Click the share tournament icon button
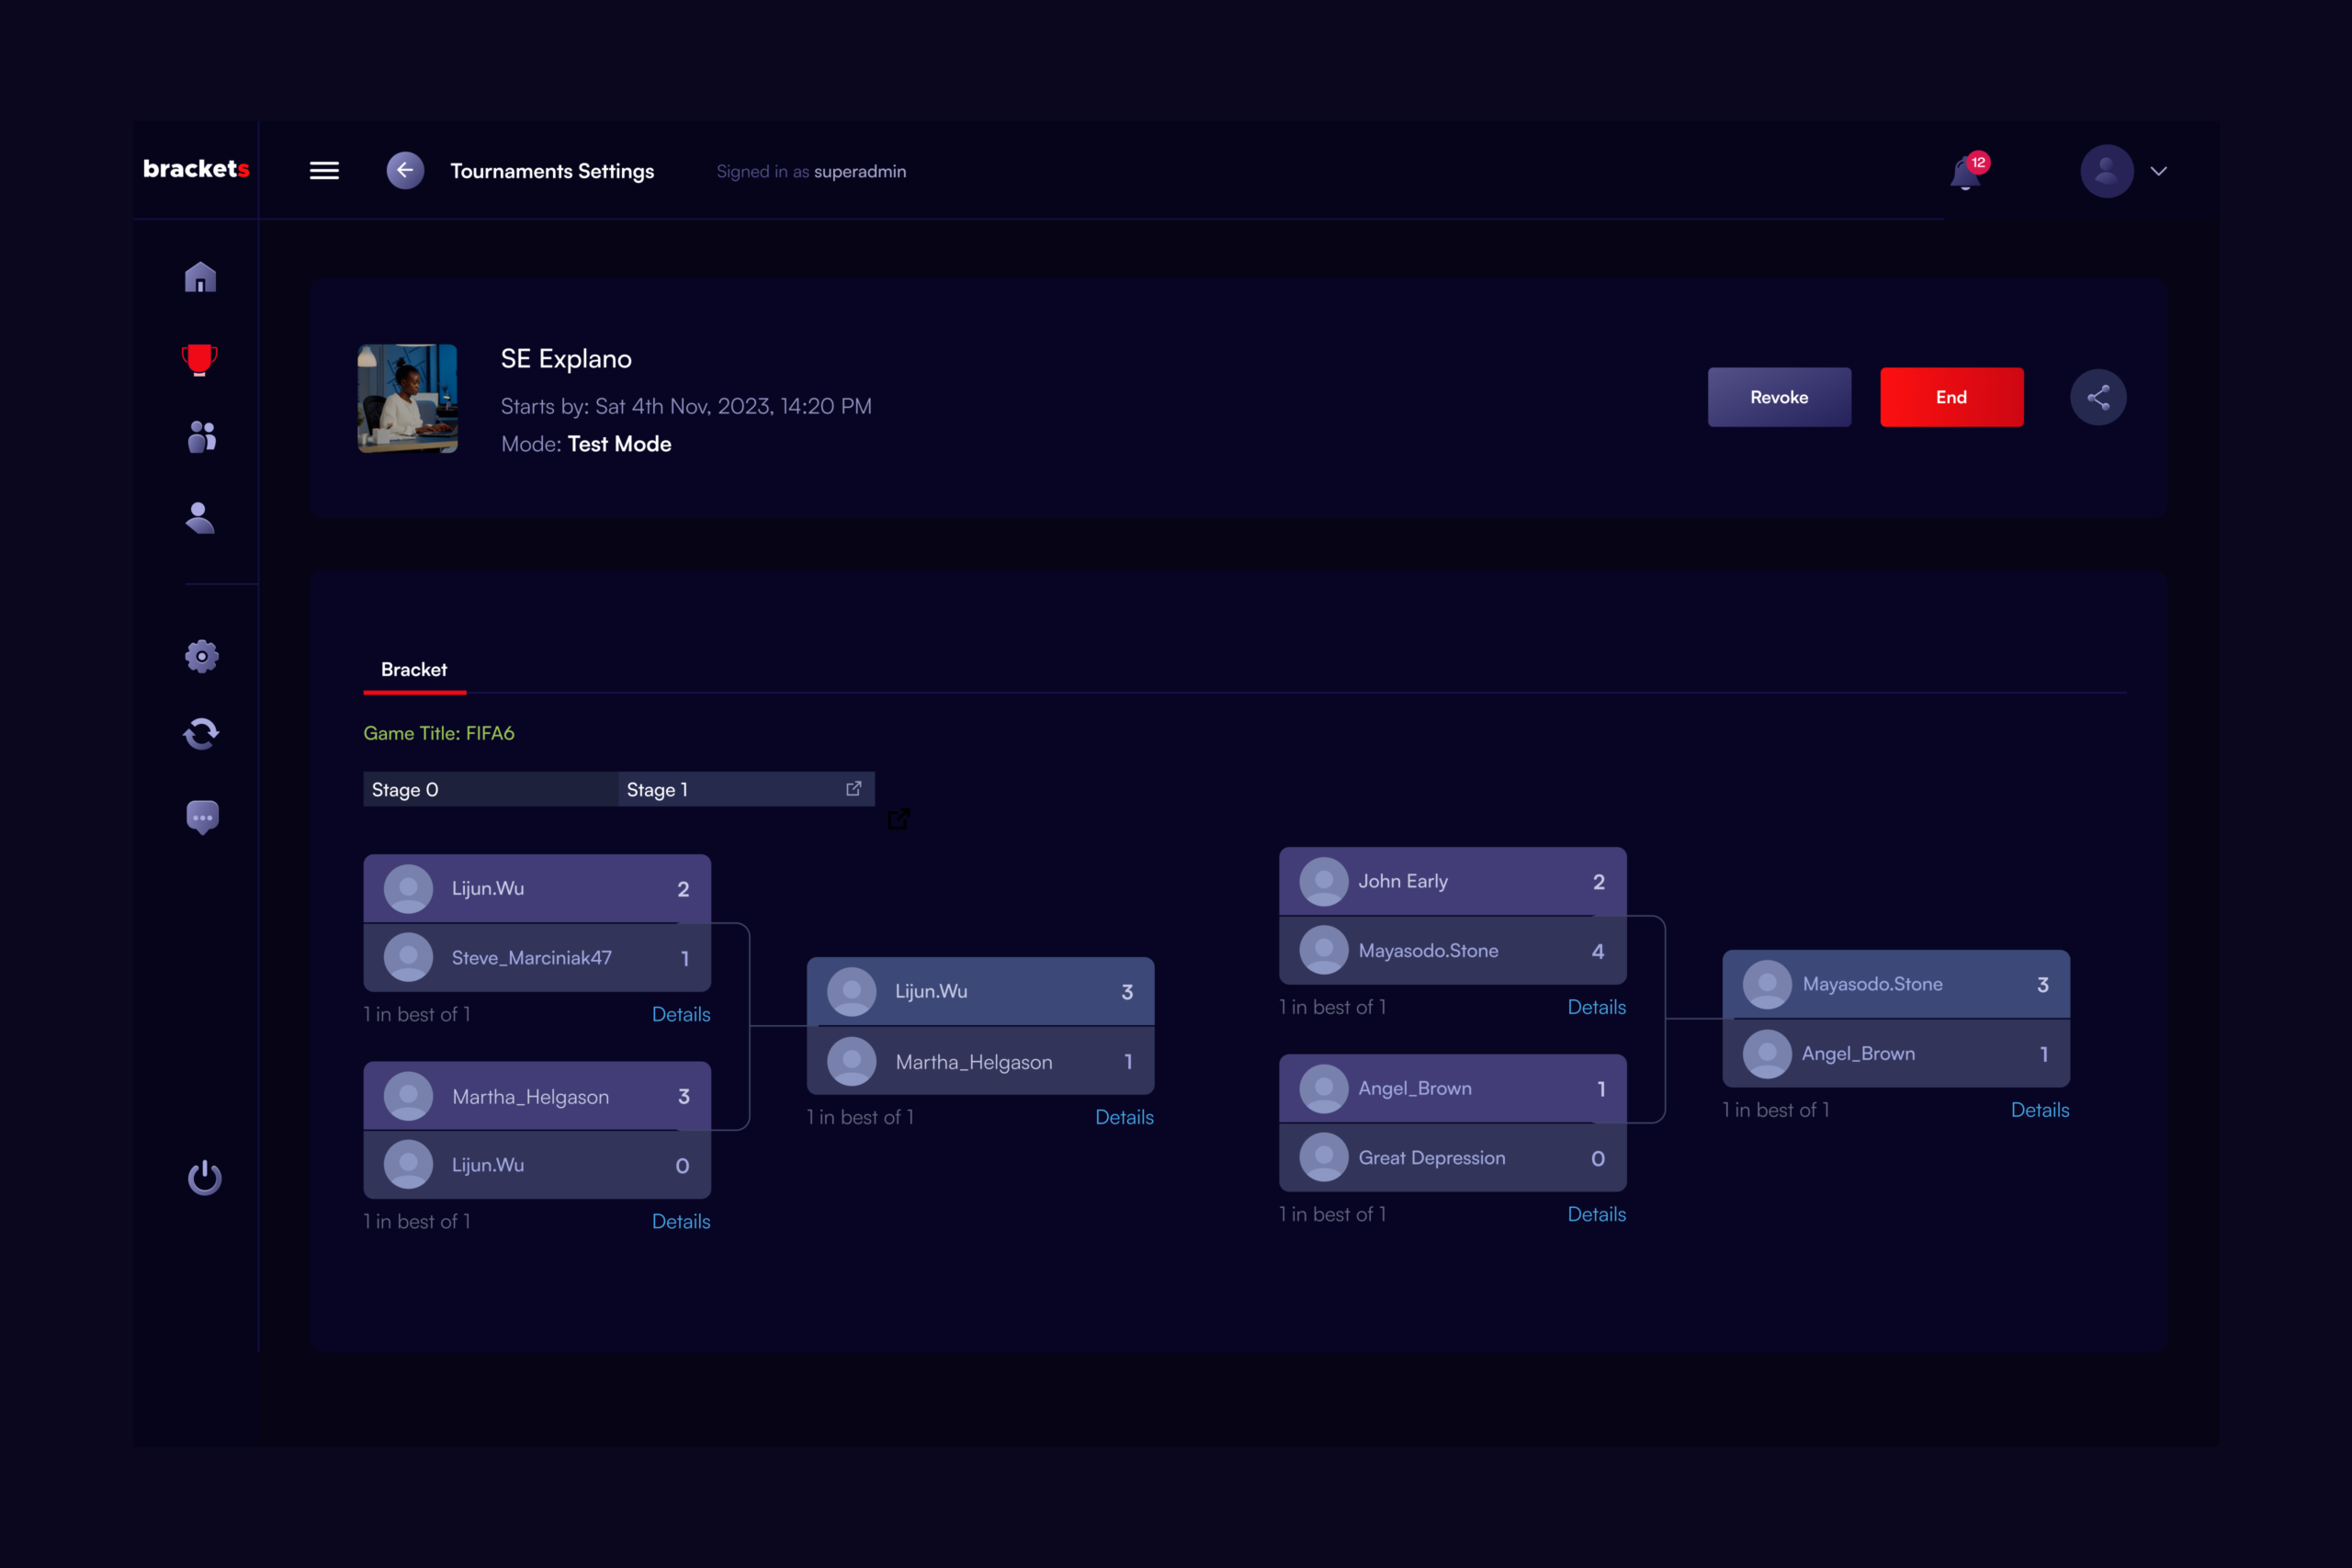This screenshot has width=2352, height=1568. click(2097, 397)
